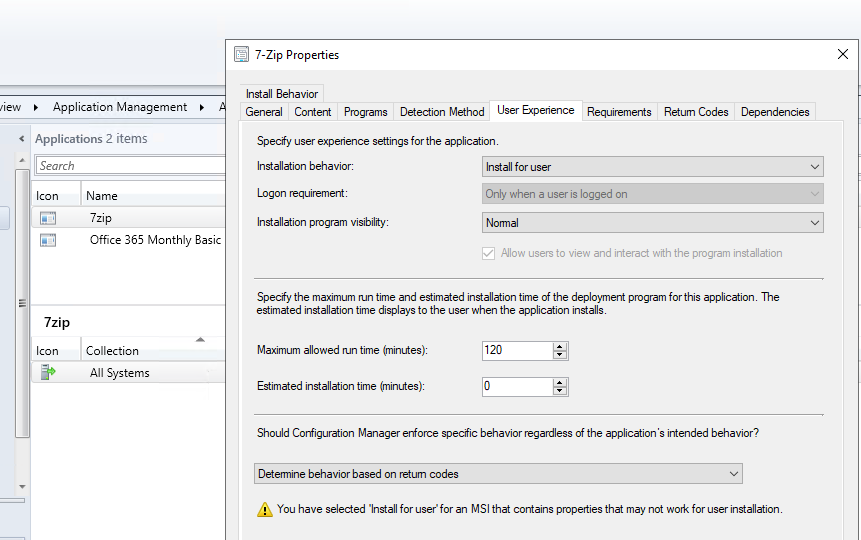Select the All Systems collection row

click(128, 372)
